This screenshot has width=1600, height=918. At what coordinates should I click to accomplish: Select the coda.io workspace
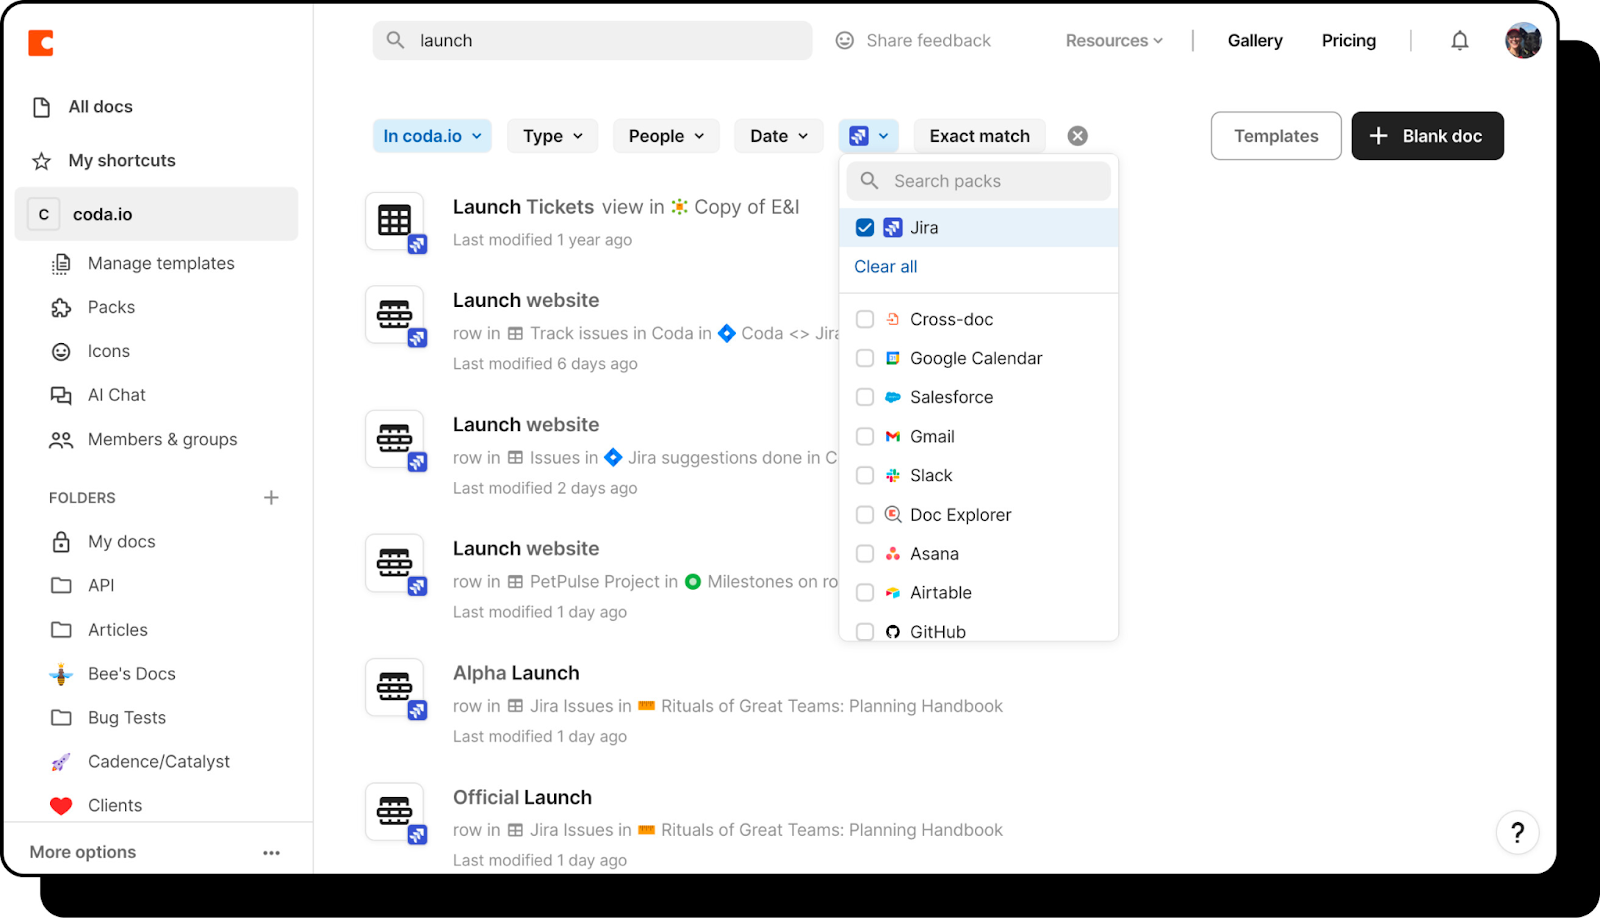coord(157,214)
